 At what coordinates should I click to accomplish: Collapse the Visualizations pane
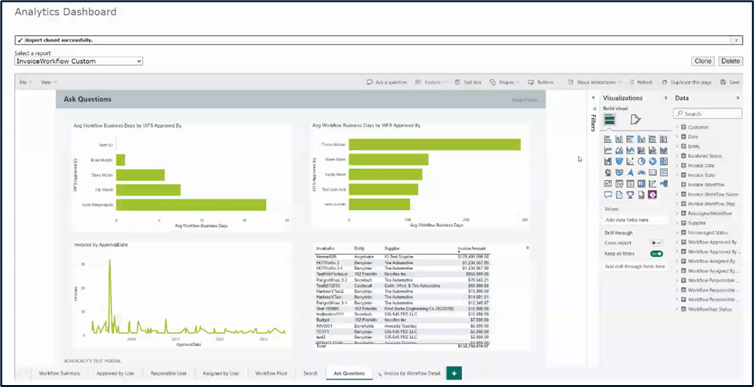coord(666,98)
